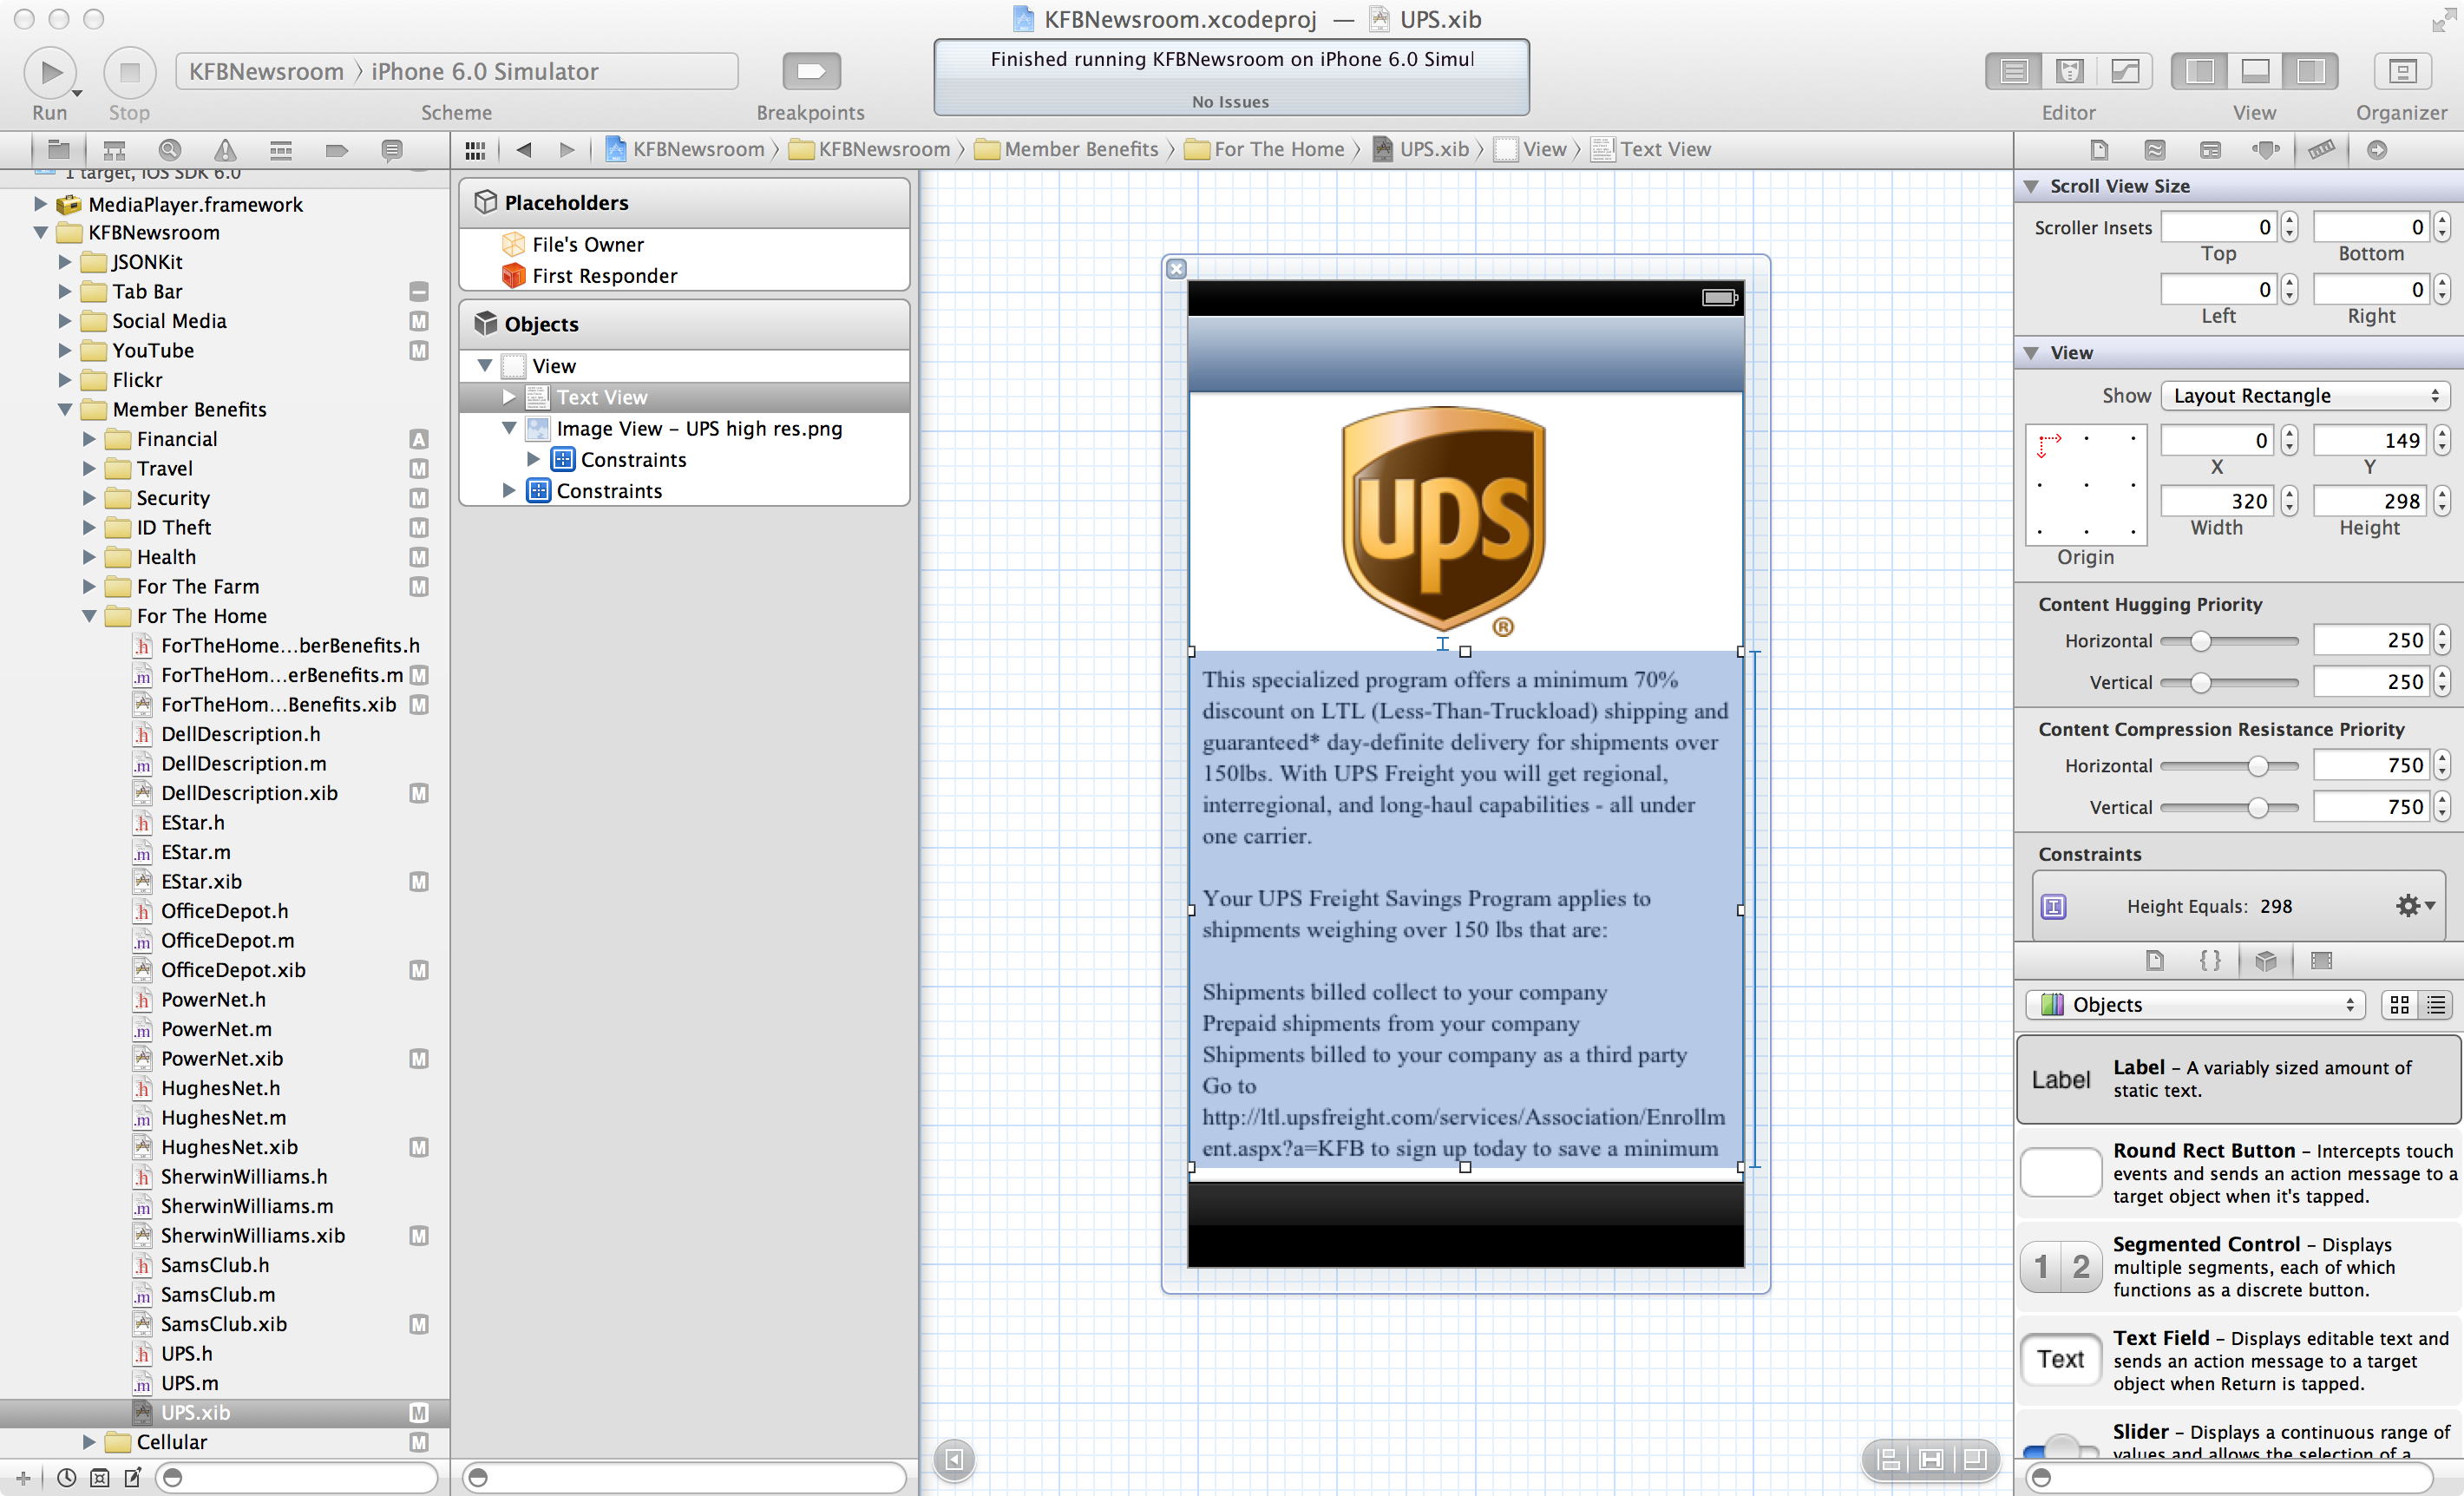The width and height of the screenshot is (2464, 1496).
Task: Switch Object library to list view
Action: (x=2436, y=1005)
